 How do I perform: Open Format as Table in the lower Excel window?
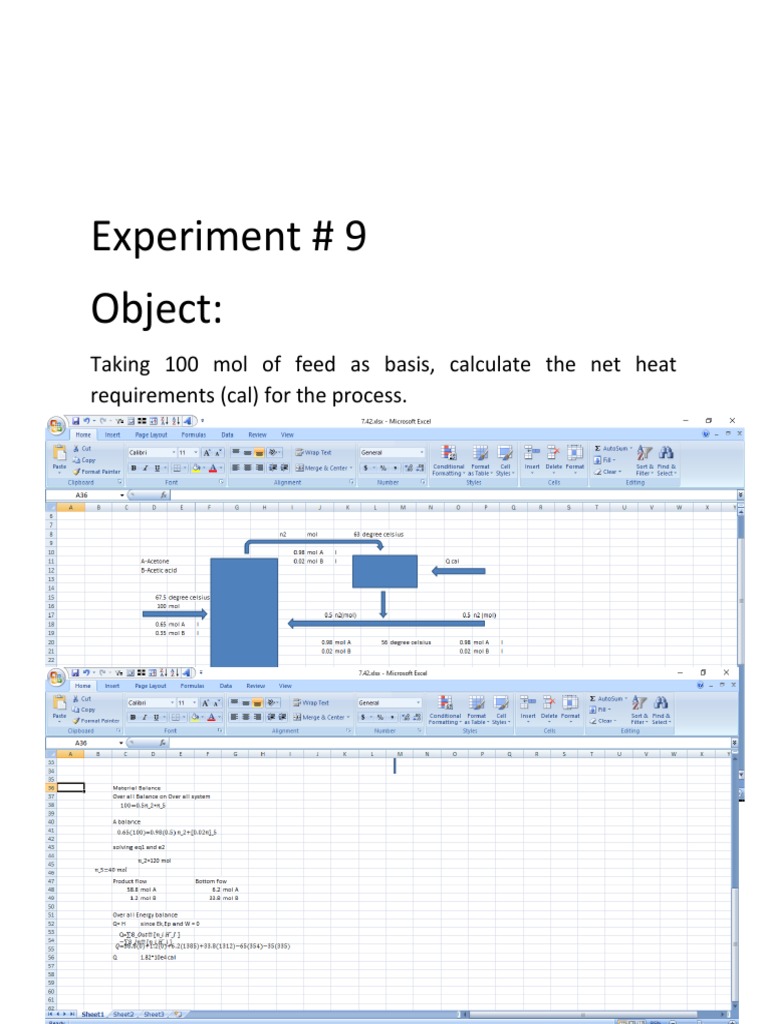(477, 709)
